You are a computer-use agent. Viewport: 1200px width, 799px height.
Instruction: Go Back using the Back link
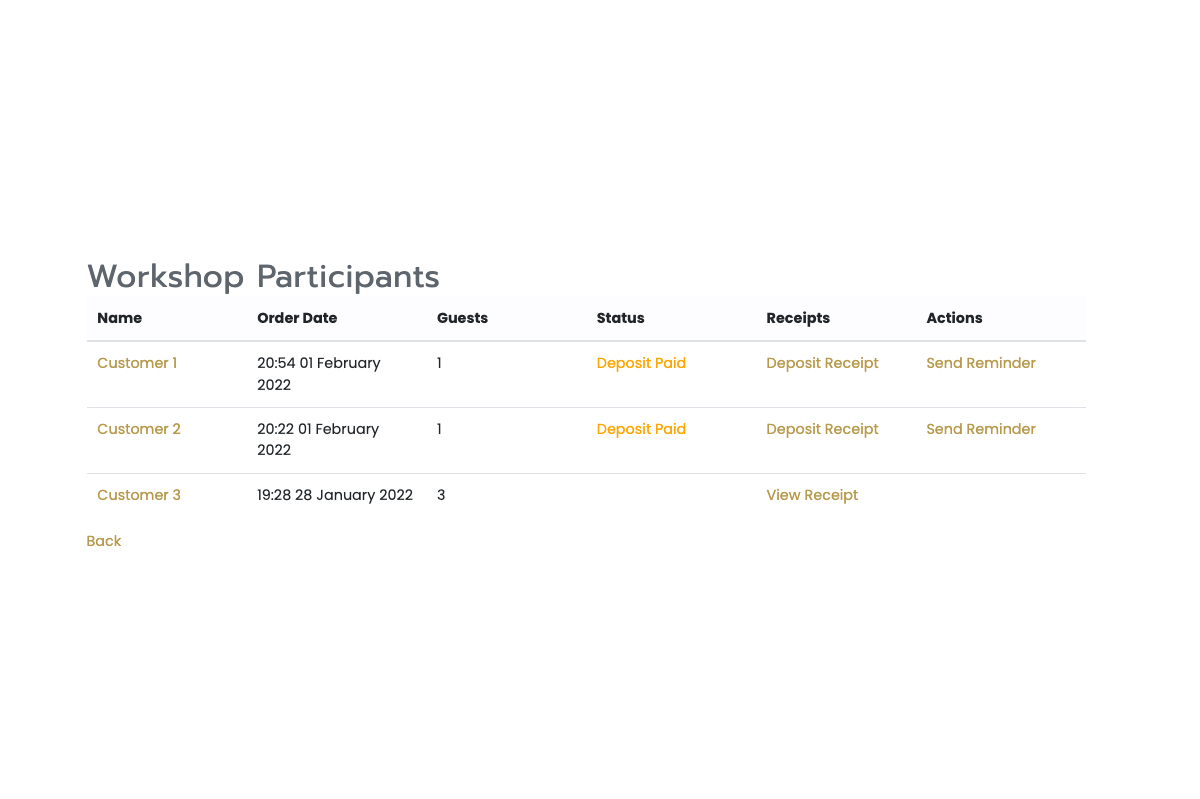point(104,541)
